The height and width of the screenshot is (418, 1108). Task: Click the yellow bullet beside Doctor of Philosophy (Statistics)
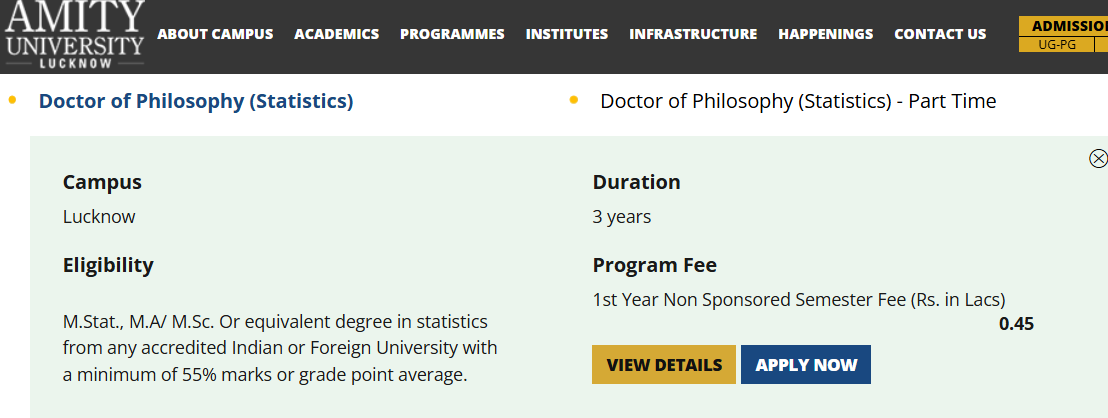point(13,100)
